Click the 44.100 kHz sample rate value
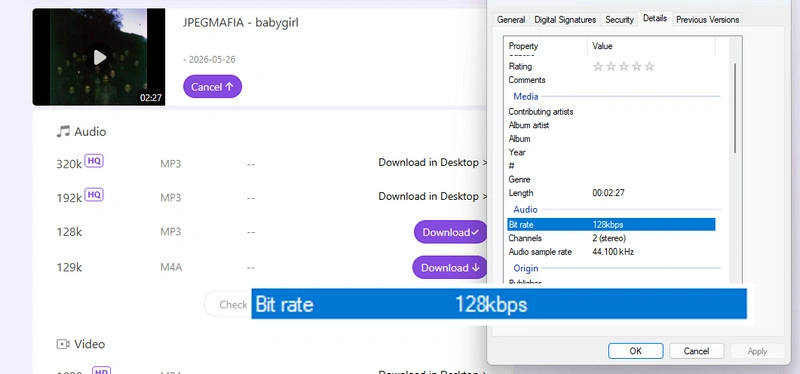 613,252
